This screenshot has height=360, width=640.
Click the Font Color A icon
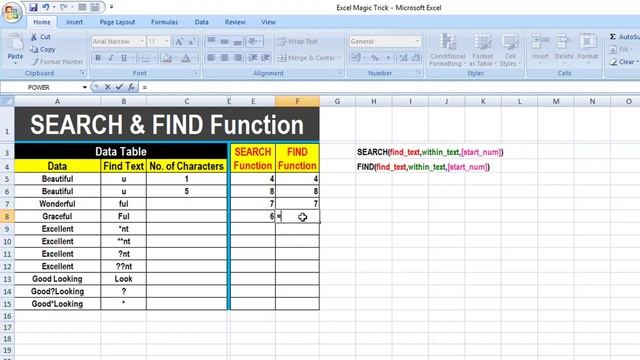pyautogui.click(x=186, y=58)
